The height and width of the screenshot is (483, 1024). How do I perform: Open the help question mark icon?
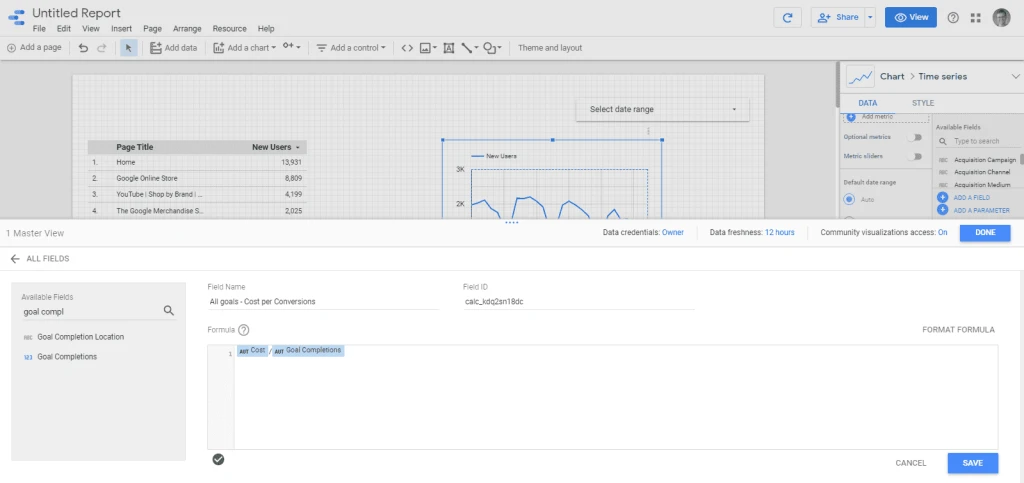(952, 17)
